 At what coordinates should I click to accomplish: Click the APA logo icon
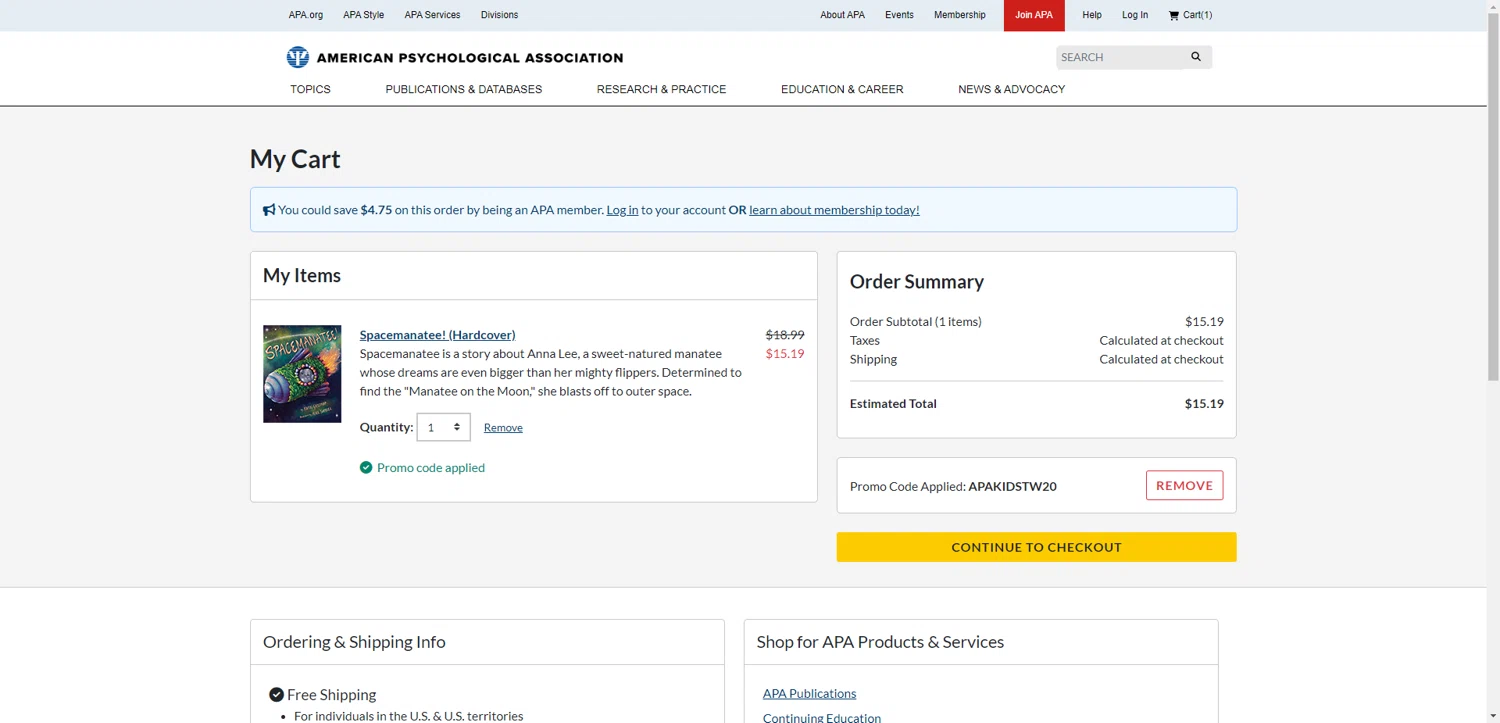tap(298, 57)
